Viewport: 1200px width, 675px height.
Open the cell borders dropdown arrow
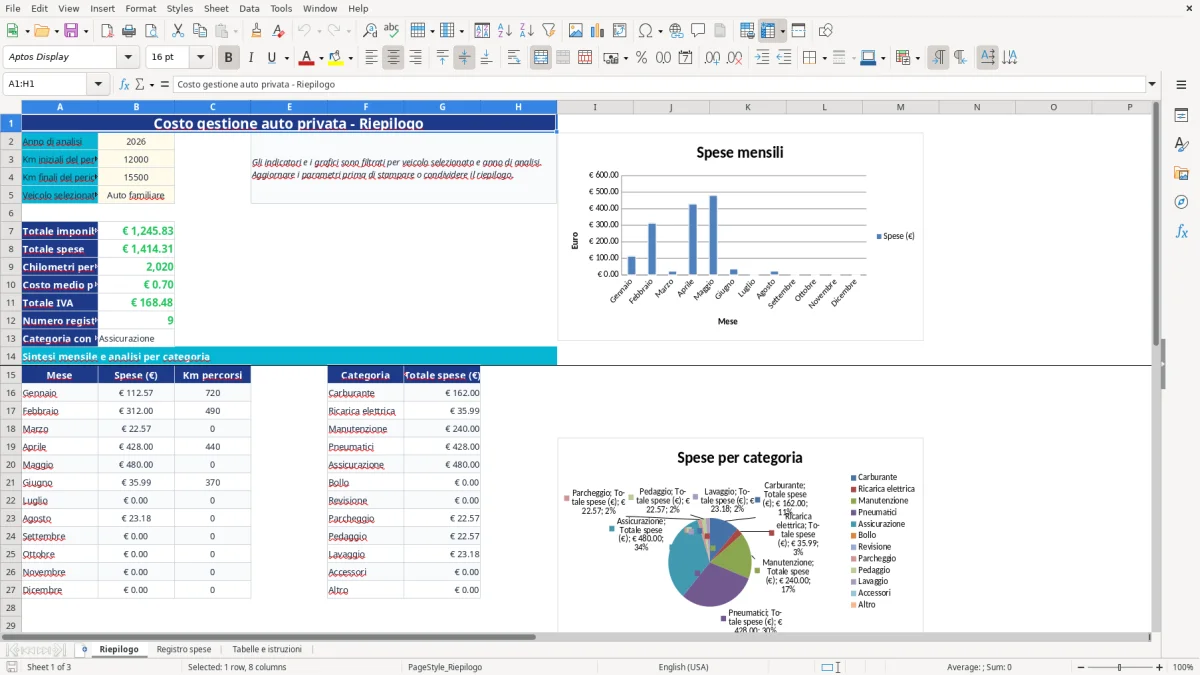click(x=826, y=58)
